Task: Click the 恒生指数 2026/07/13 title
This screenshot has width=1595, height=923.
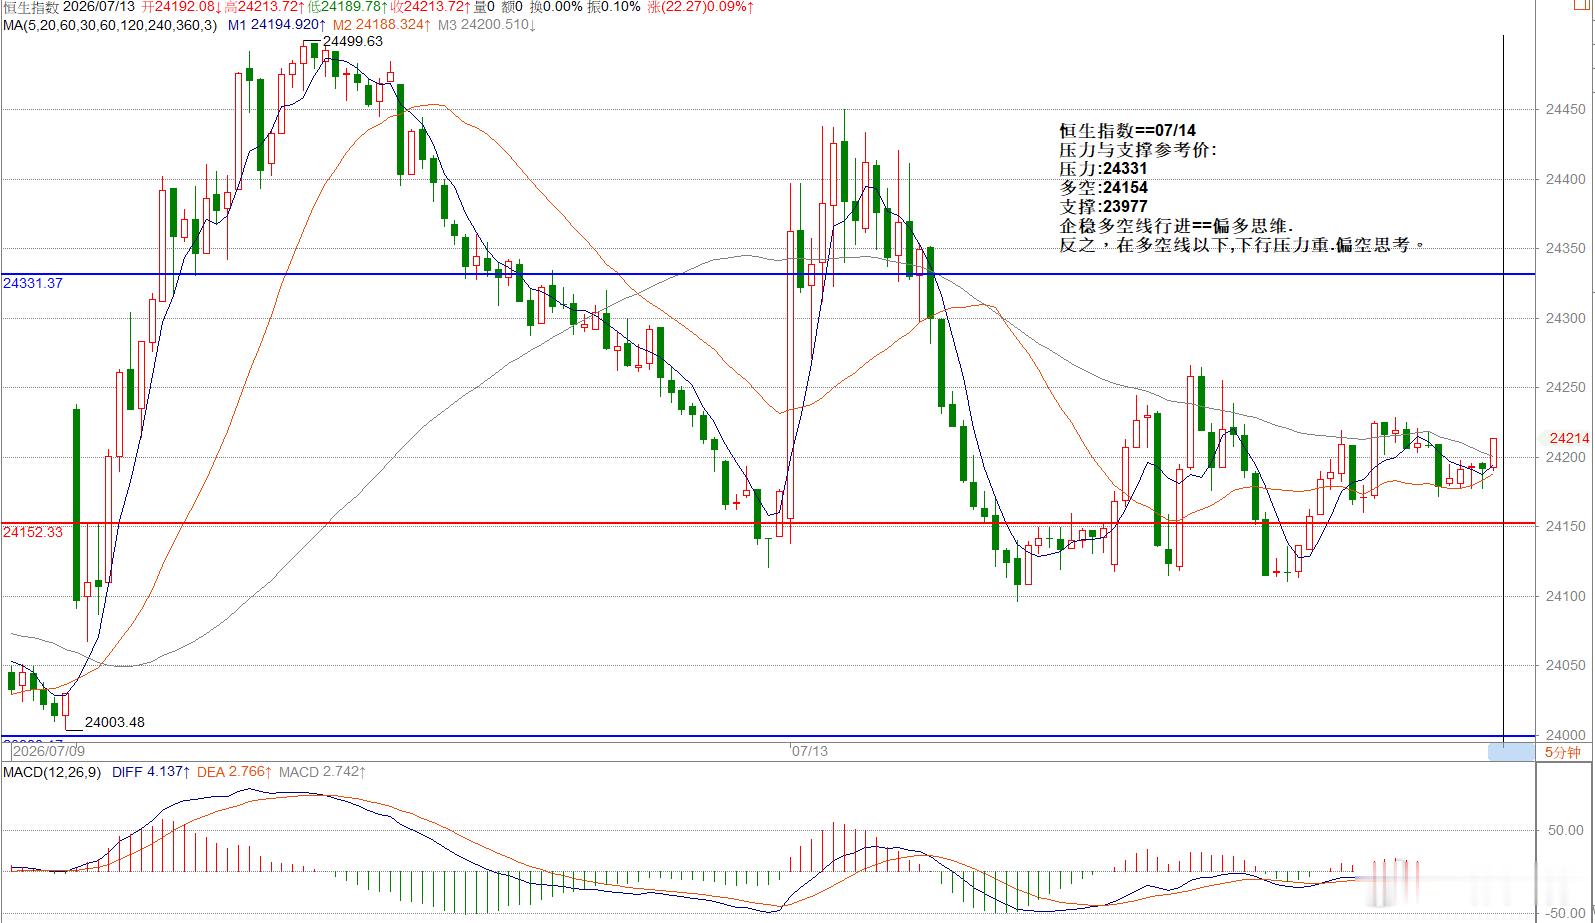Action: (x=69, y=7)
